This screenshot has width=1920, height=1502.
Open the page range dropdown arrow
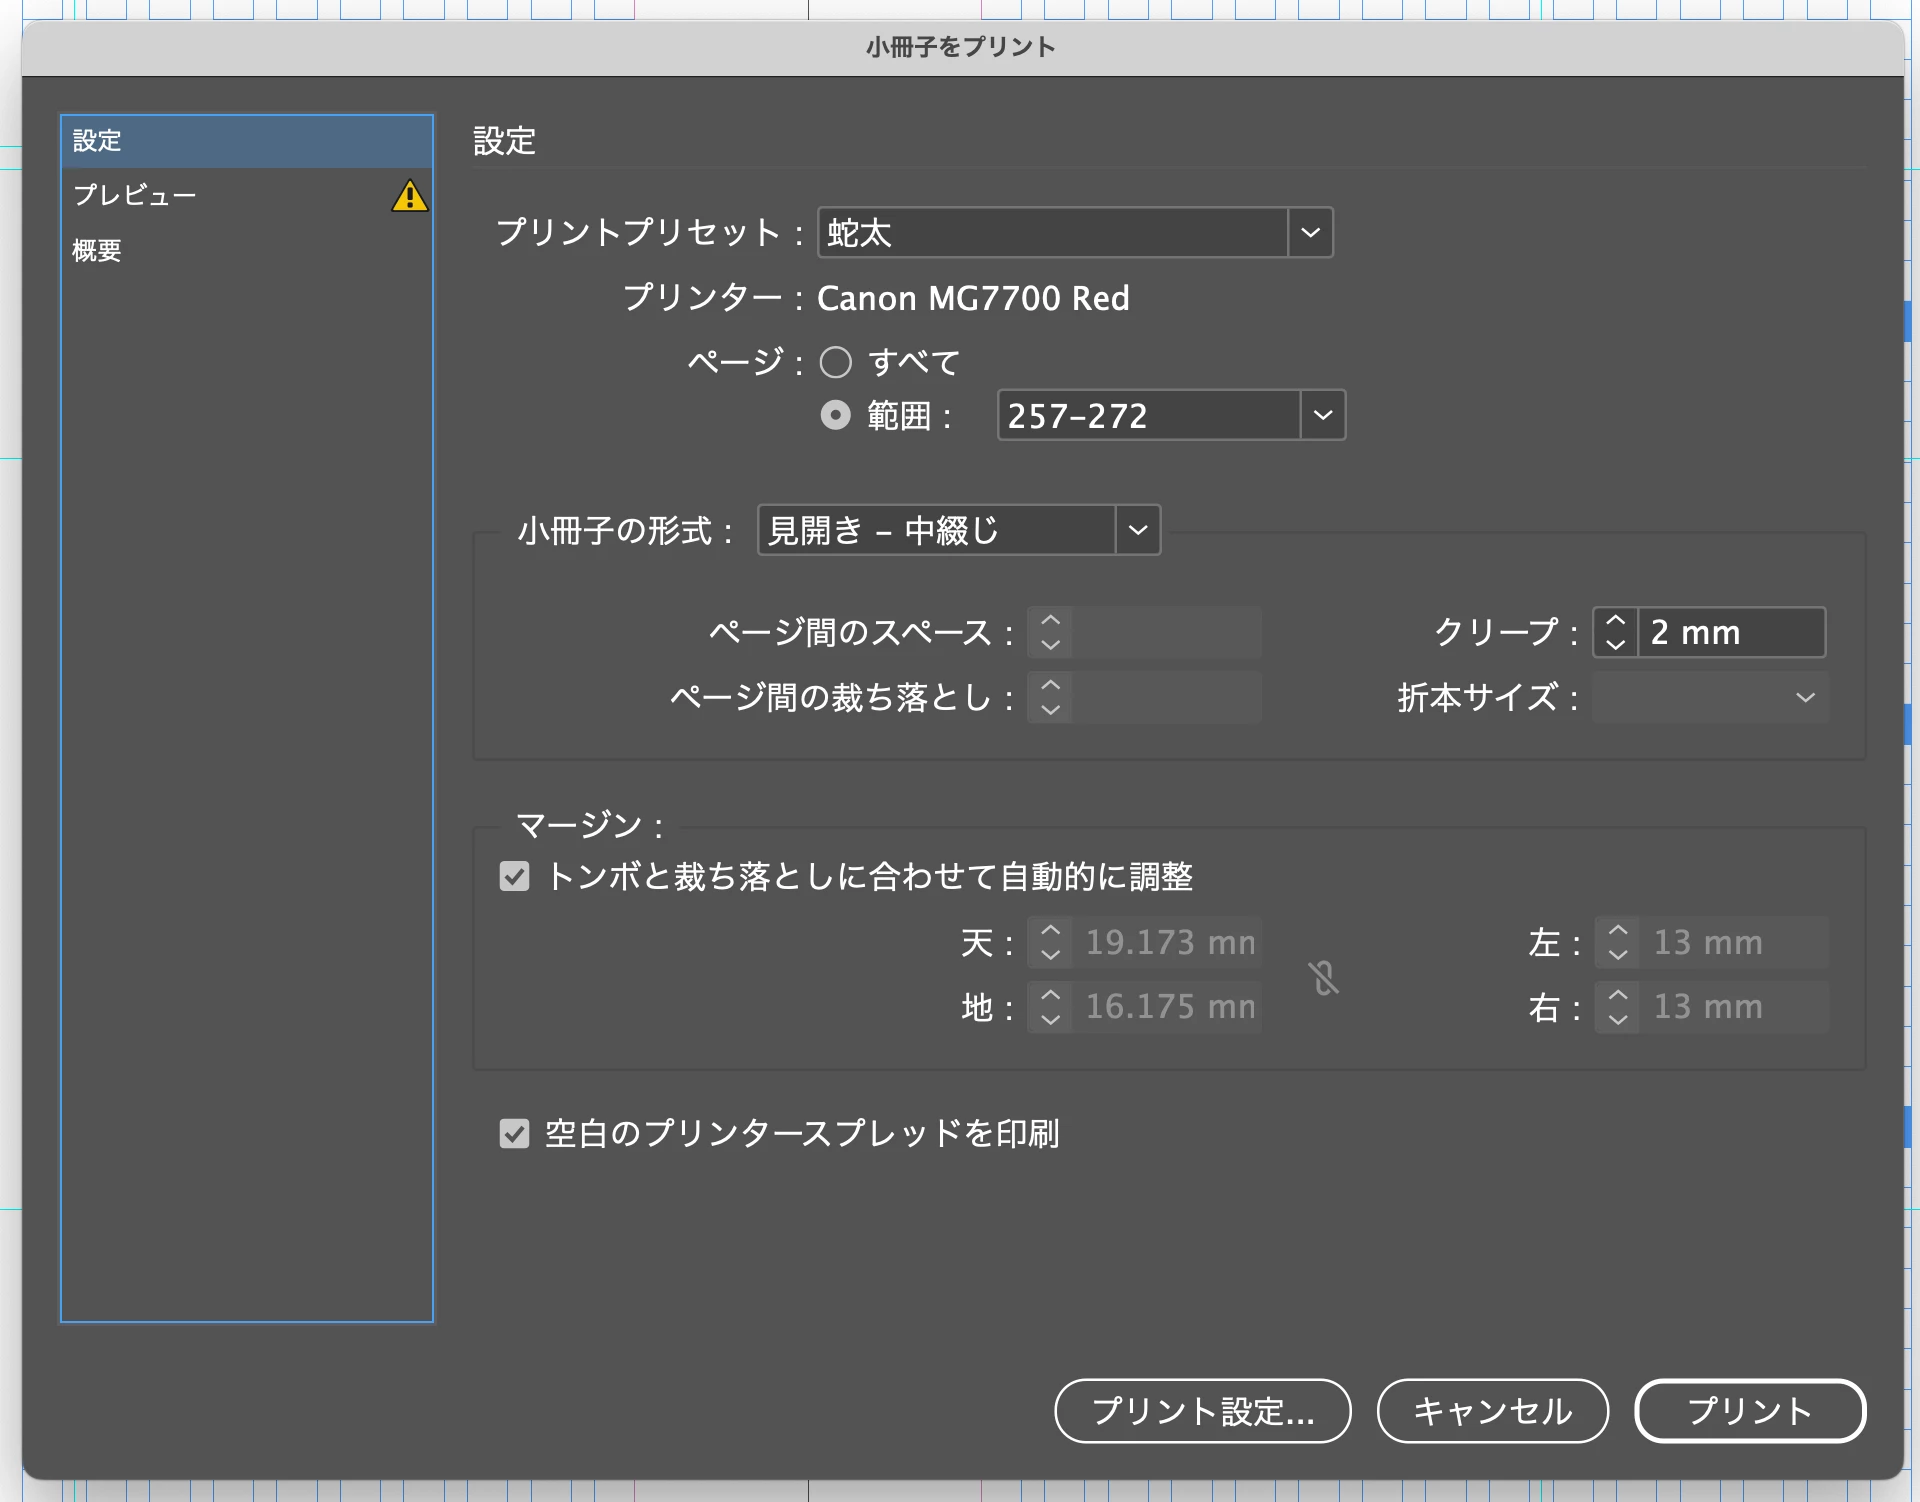(x=1322, y=415)
